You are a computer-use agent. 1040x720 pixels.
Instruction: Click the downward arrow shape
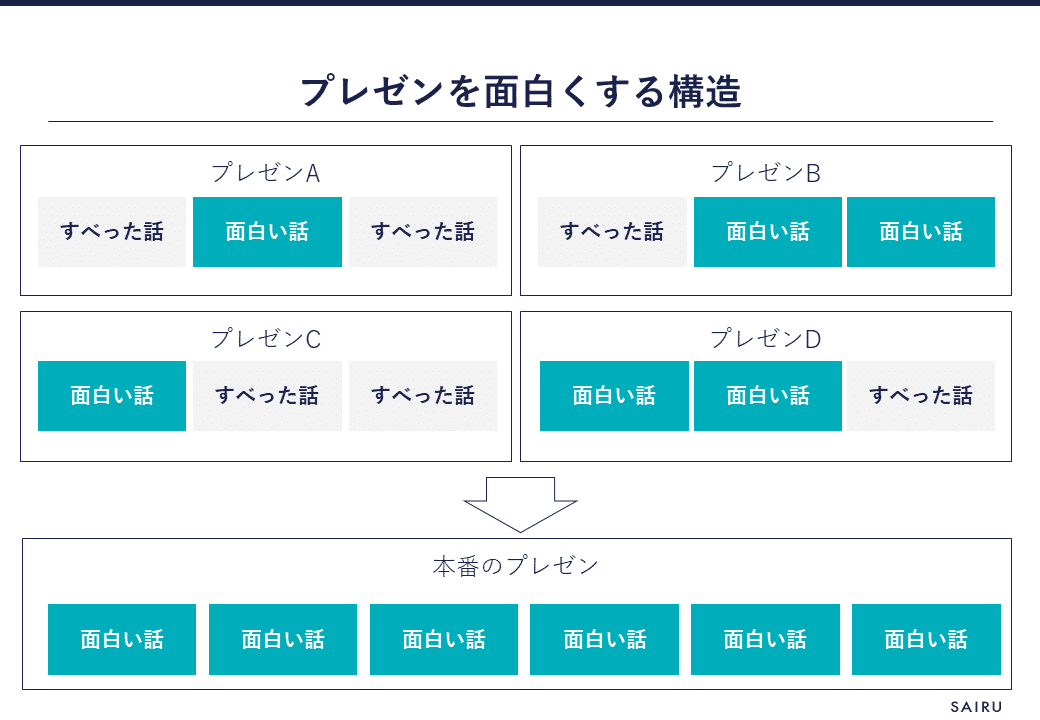click(520, 503)
